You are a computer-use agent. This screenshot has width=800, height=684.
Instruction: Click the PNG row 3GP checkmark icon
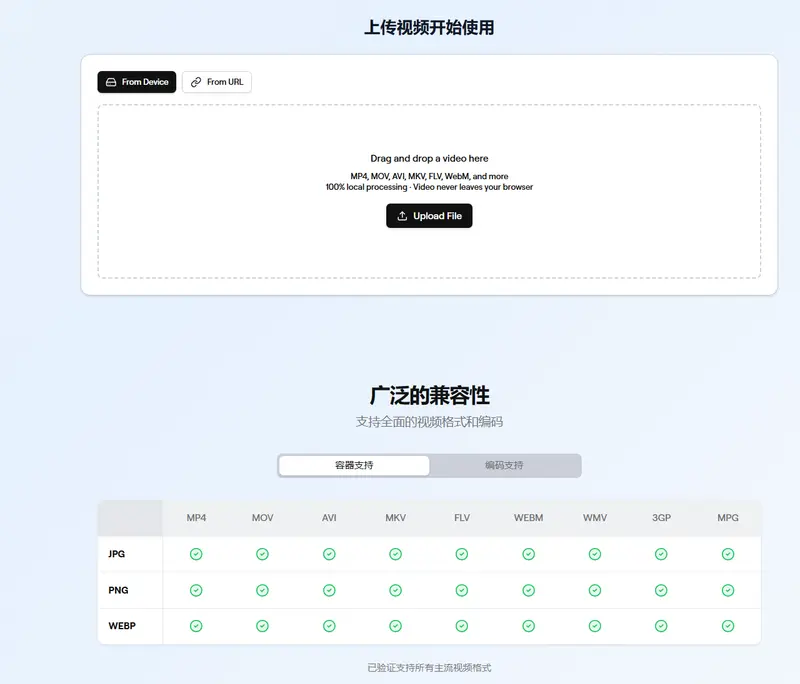click(x=661, y=590)
